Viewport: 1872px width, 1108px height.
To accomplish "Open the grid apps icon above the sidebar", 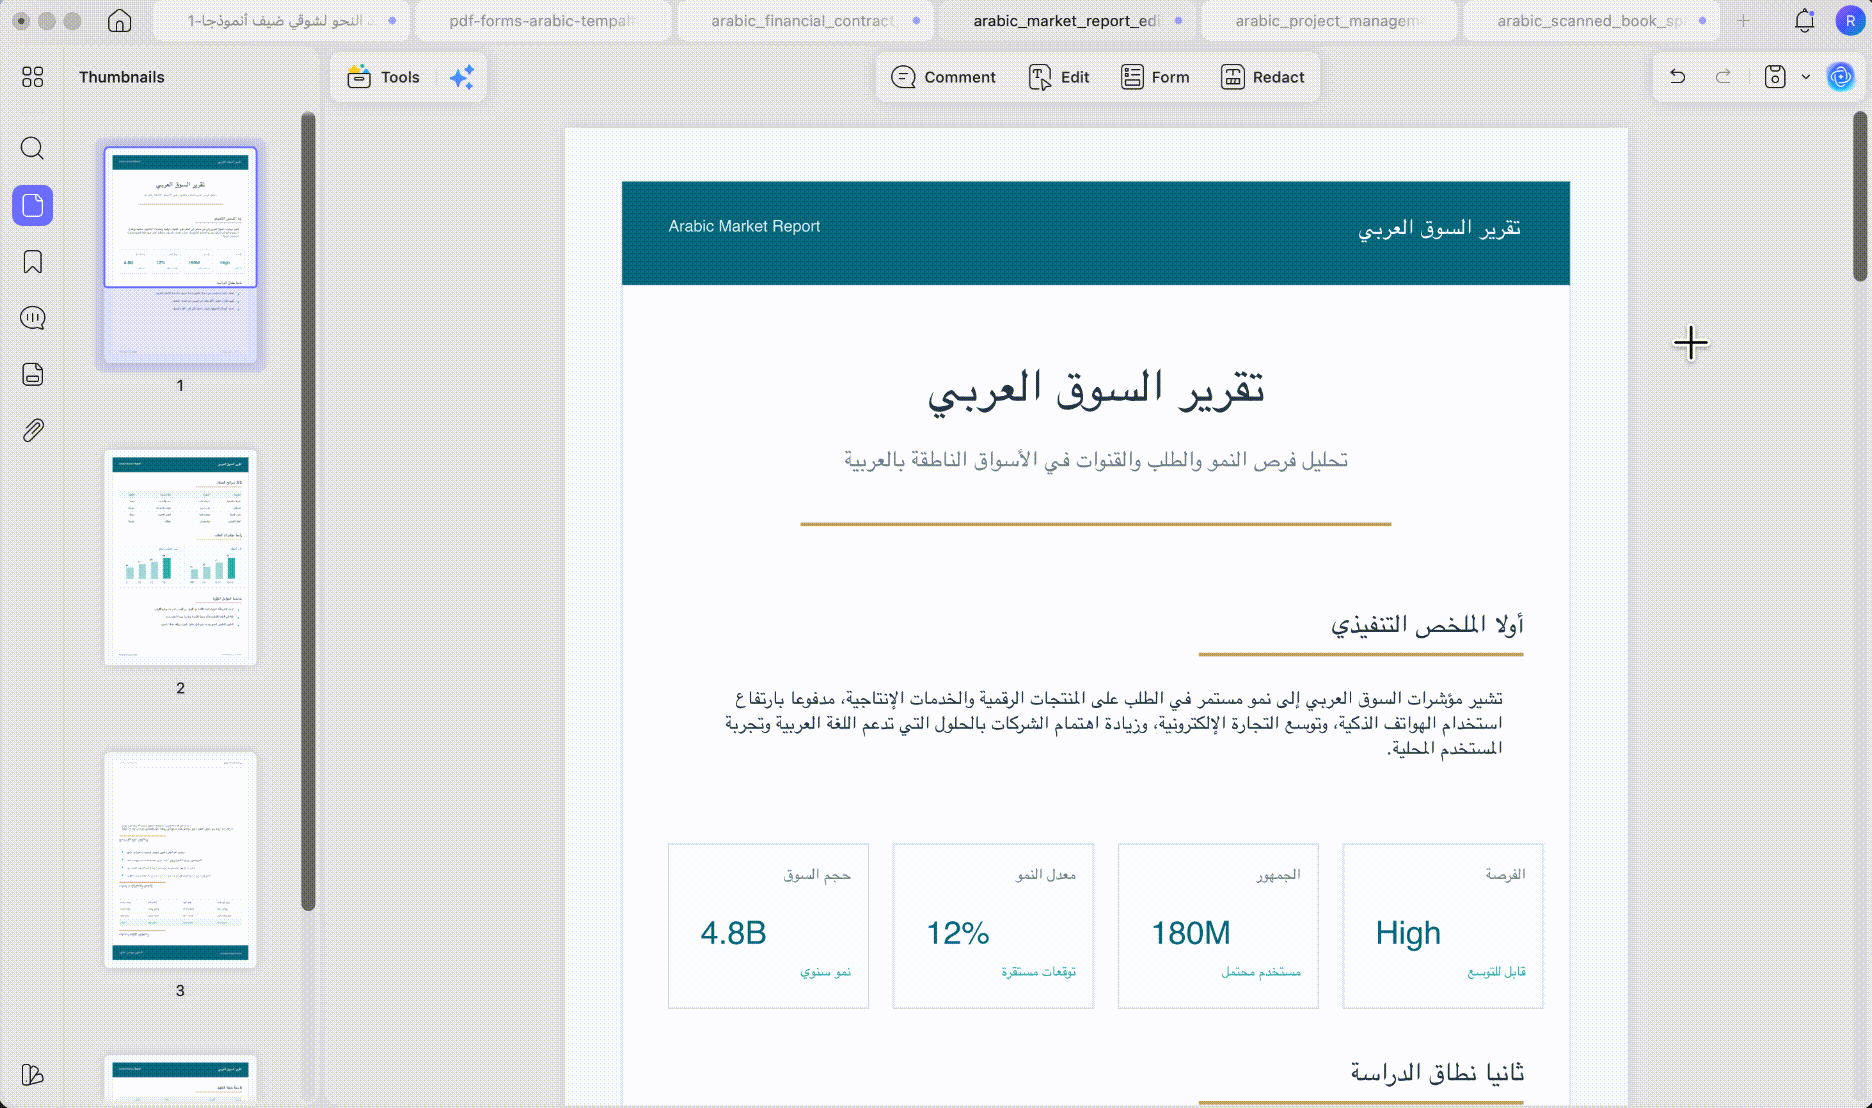I will pos(32,77).
